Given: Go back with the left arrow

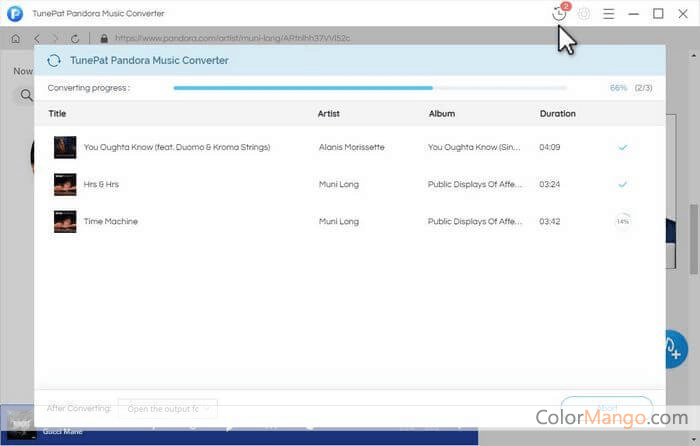Looking at the screenshot, I should coord(36,38).
